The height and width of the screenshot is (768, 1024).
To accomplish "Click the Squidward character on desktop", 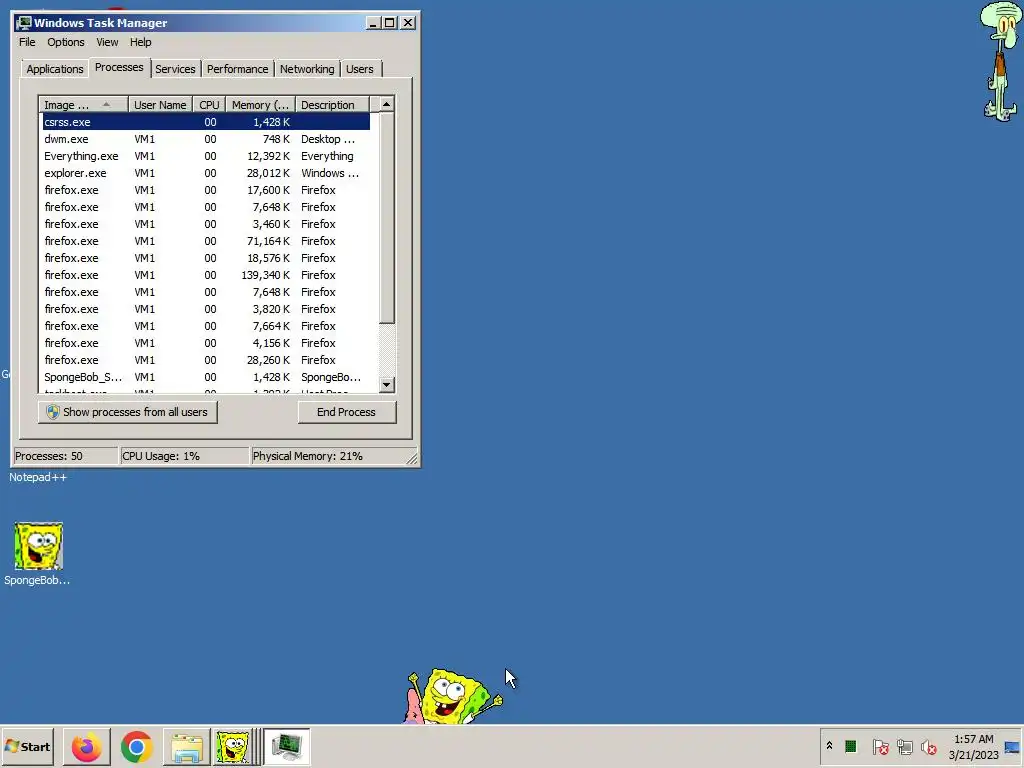I will click(x=1000, y=61).
